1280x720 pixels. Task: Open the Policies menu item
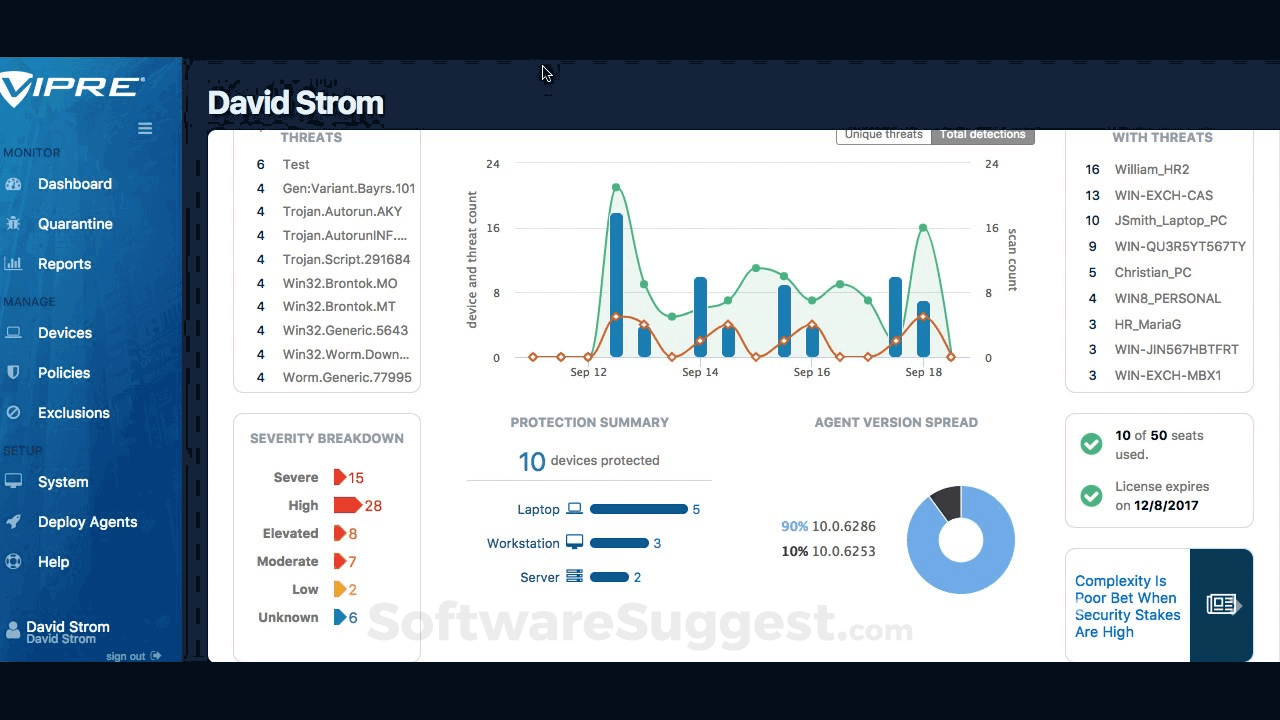64,372
